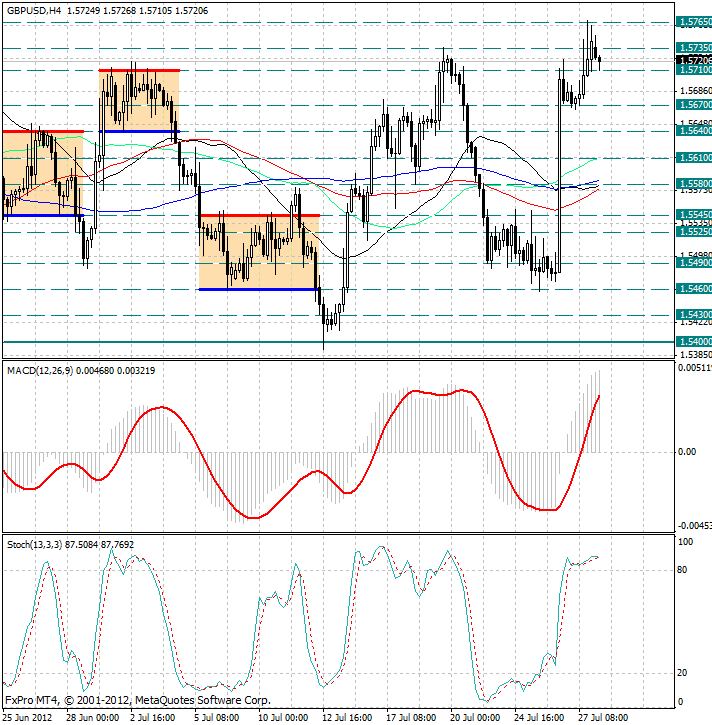The height and width of the screenshot is (725, 712).
Task: Click the MACD axis -0.00453 value
Action: [695, 526]
